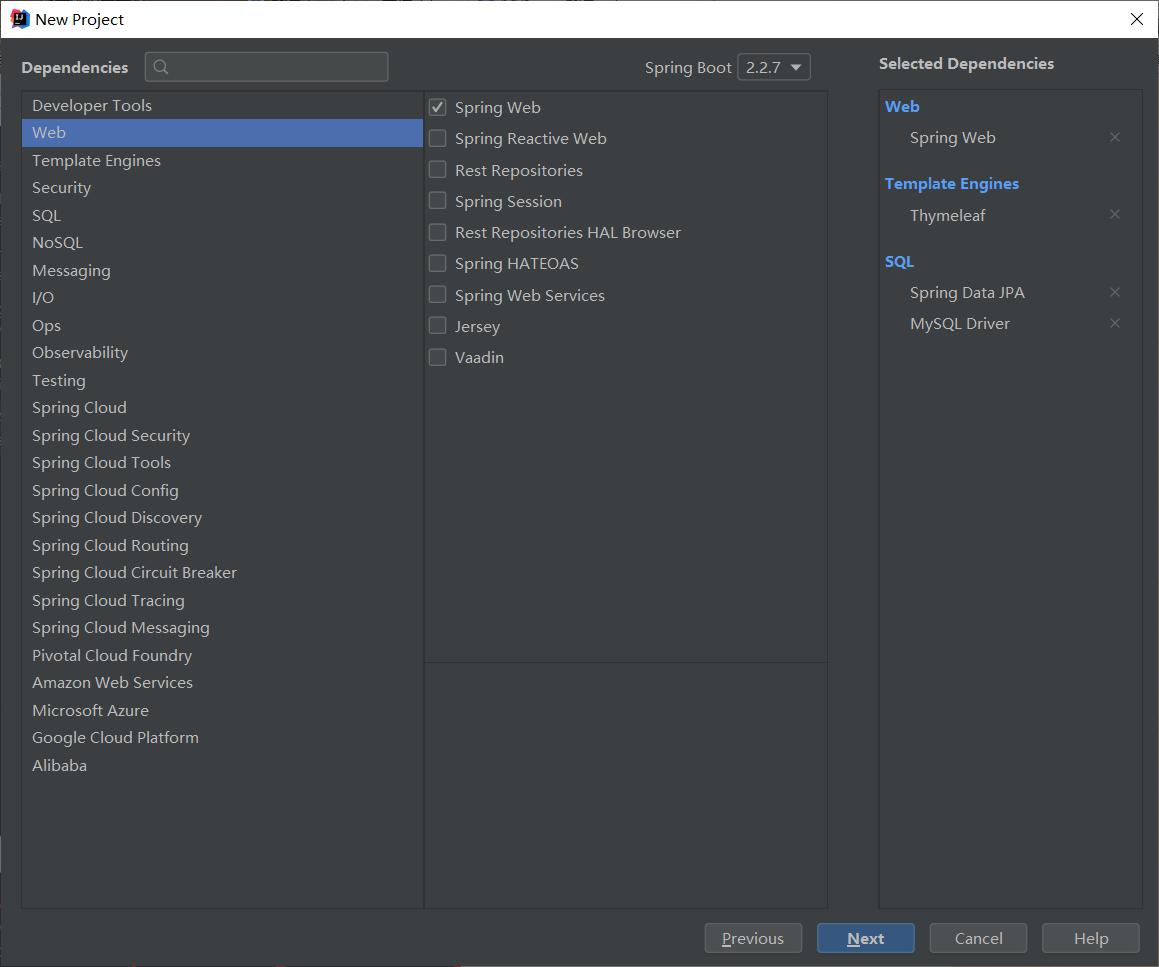The width and height of the screenshot is (1159, 967).
Task: Click Template Engines heading in Selected Dependencies
Action: click(x=951, y=183)
